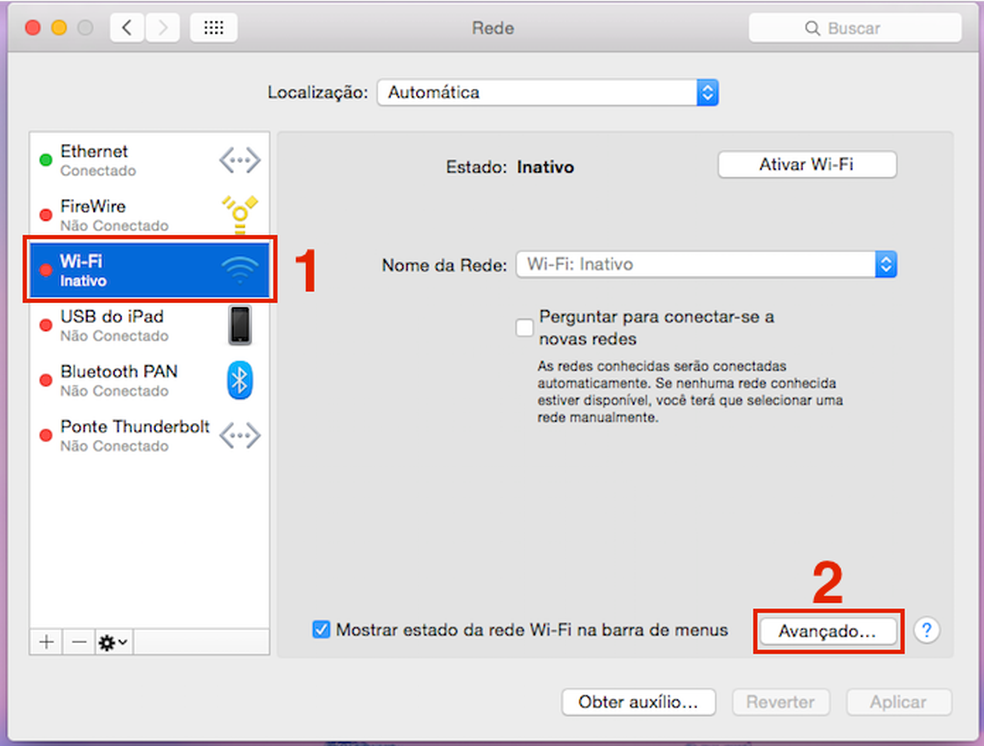This screenshot has width=984, height=746.
Task: Open the help question mark button
Action: 926,630
